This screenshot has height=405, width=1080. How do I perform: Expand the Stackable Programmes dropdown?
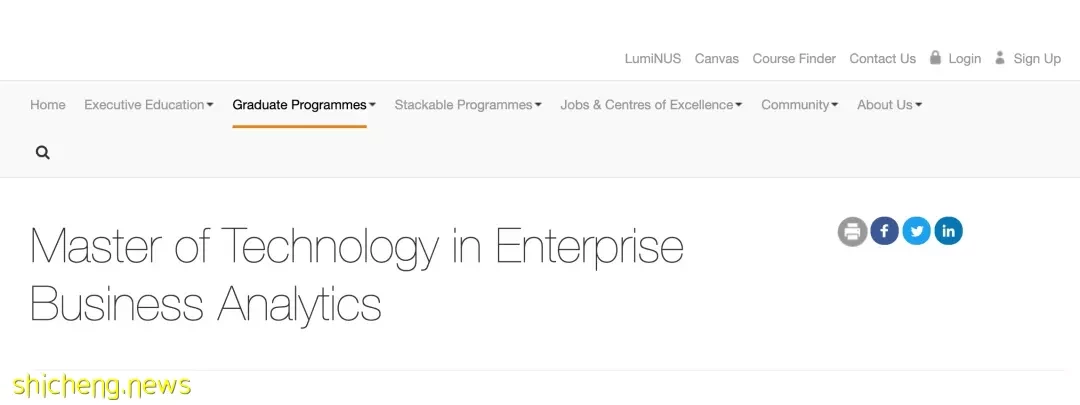[x=468, y=105]
